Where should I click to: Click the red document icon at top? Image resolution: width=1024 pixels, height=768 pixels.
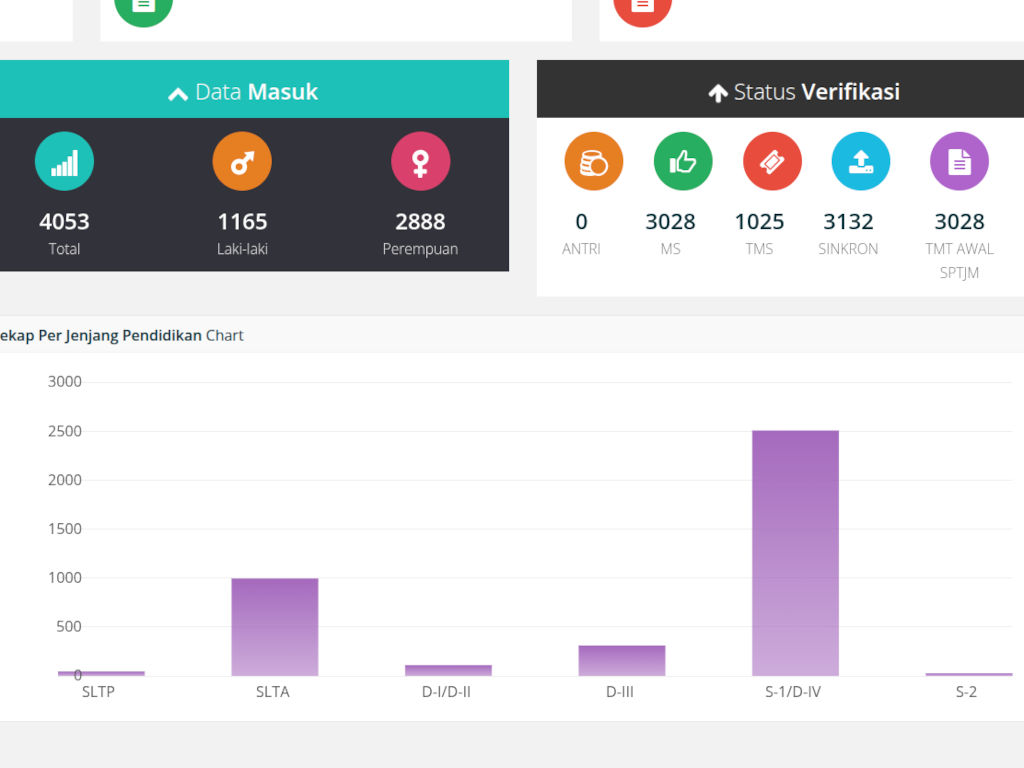point(642,8)
